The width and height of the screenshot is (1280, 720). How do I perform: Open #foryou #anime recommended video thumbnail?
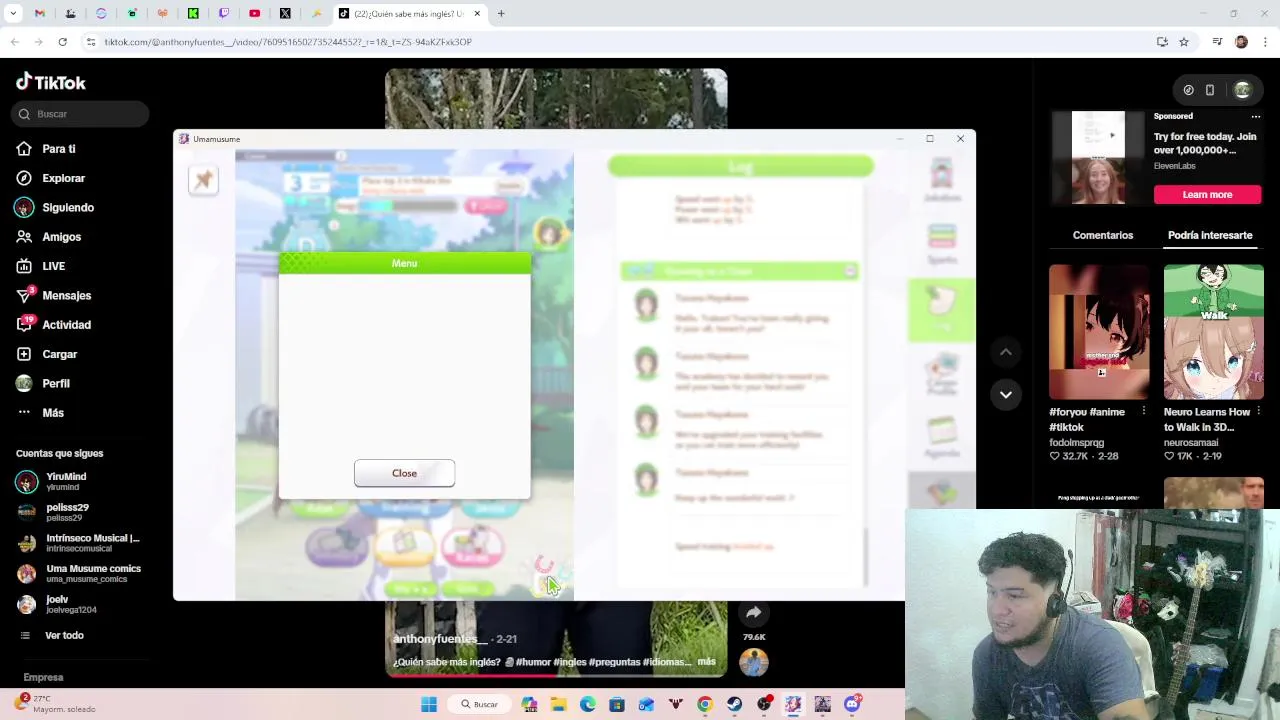(x=1099, y=331)
